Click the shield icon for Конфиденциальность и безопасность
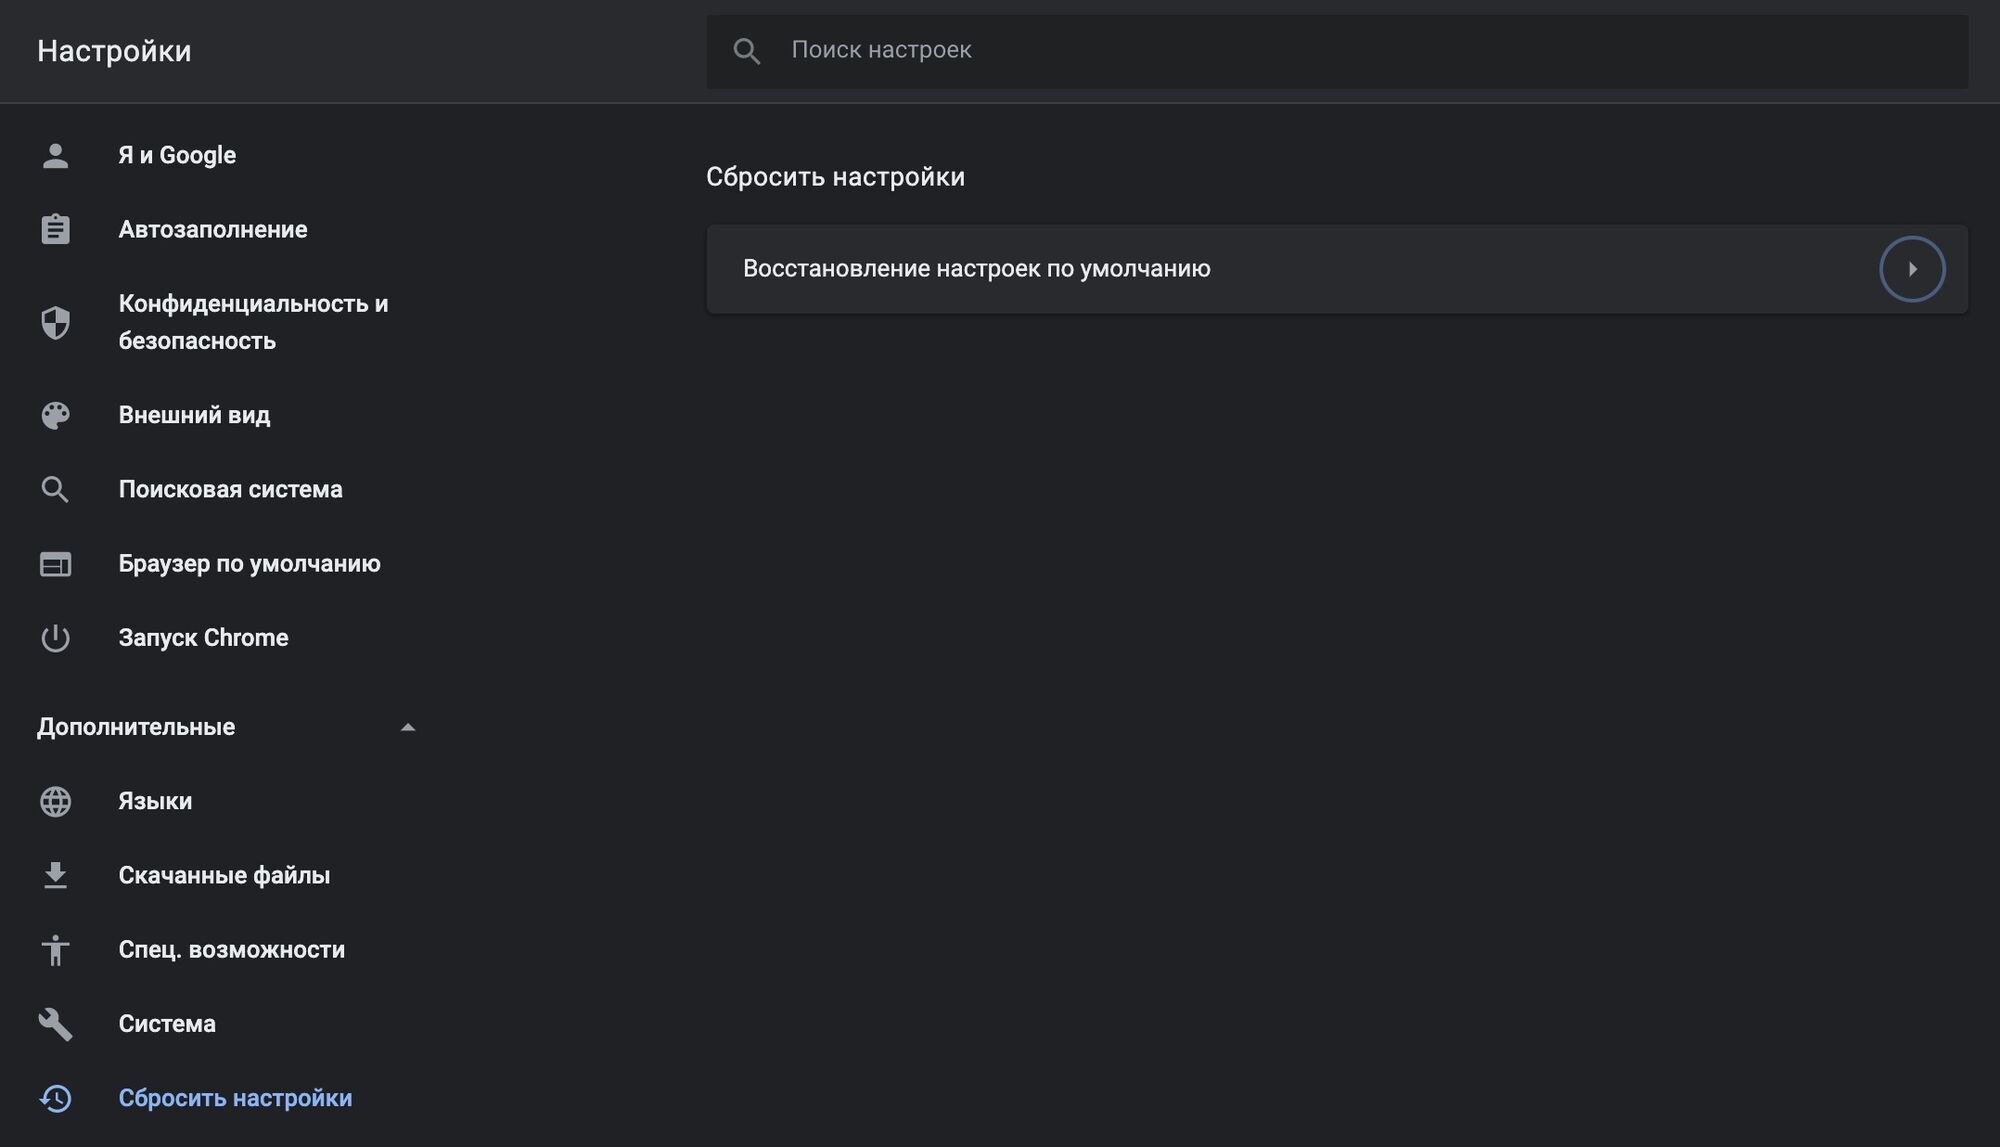The image size is (2000, 1147). coord(55,322)
